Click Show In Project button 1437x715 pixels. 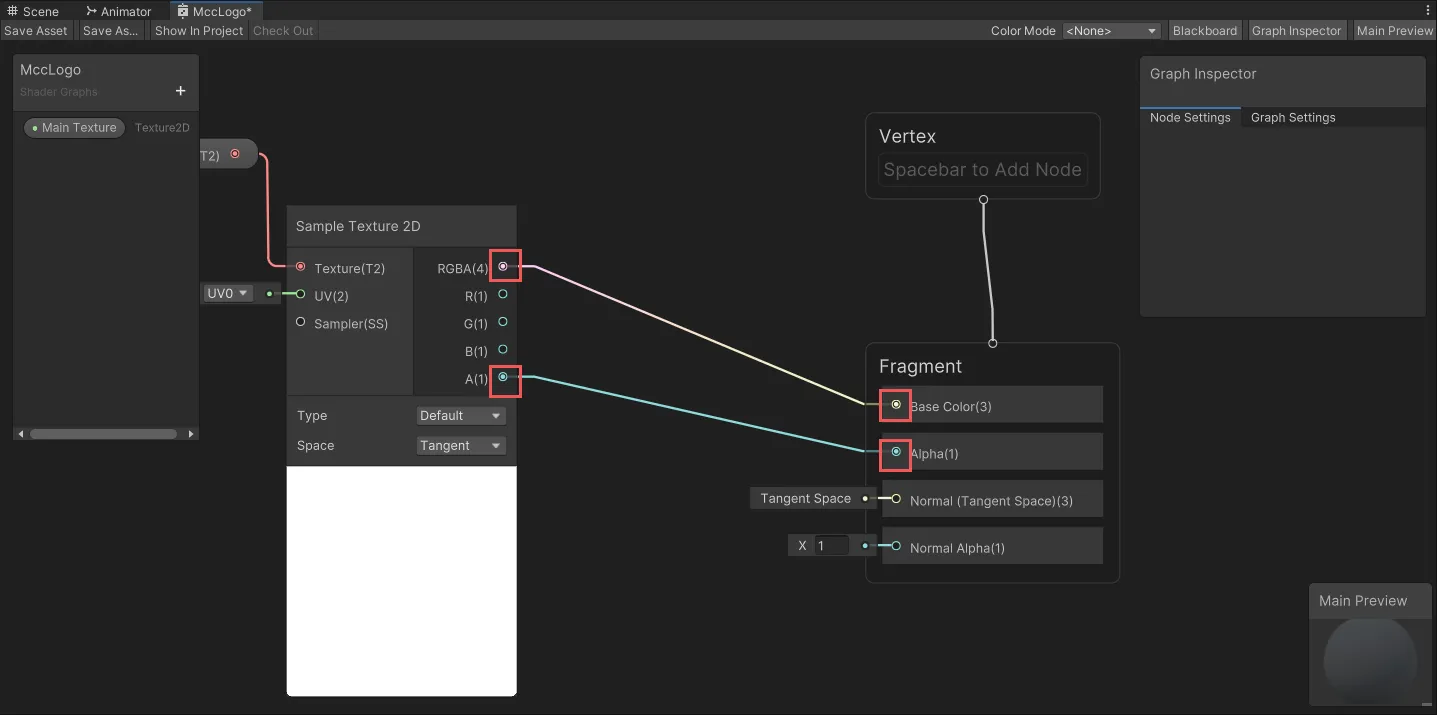[x=199, y=31]
